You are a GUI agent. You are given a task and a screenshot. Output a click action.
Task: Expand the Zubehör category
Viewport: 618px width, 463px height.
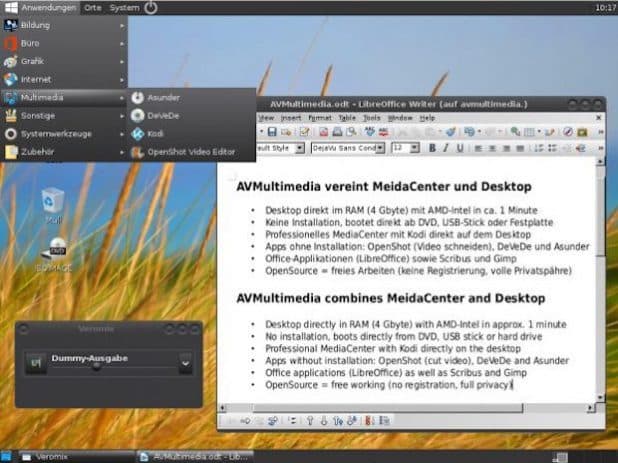pos(64,152)
